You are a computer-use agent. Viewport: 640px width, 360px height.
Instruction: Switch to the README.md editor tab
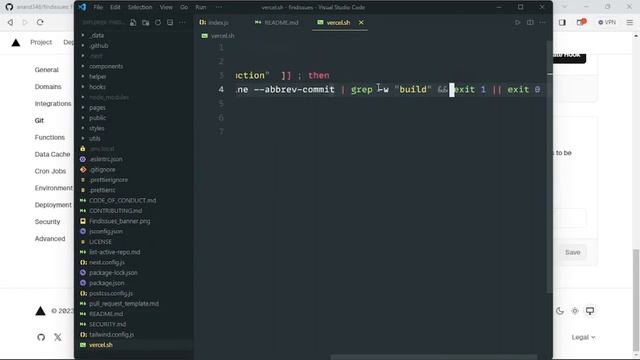click(277, 22)
